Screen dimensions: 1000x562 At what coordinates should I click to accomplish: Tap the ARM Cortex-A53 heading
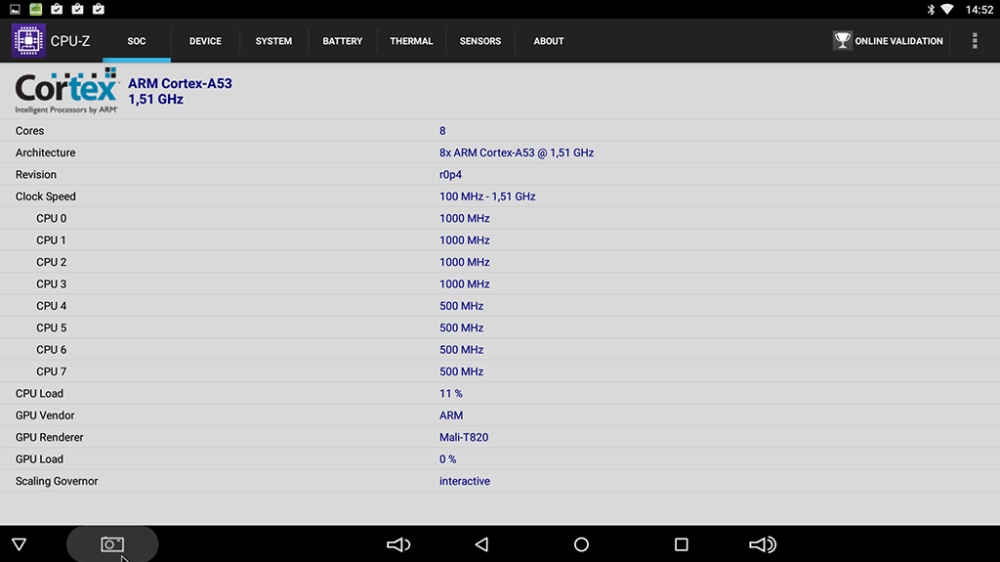pyautogui.click(x=180, y=84)
